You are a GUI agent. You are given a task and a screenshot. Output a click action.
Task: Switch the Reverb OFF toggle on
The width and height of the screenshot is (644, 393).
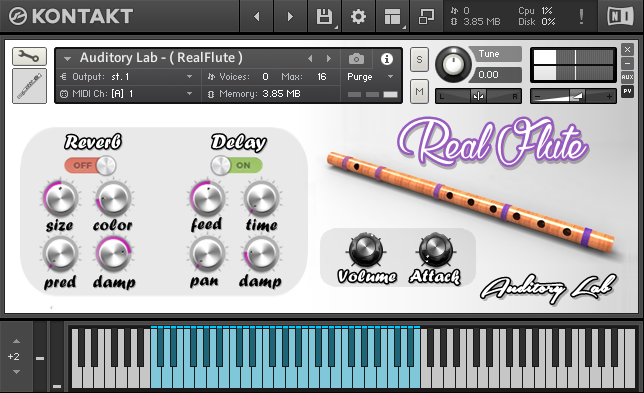coord(90,165)
